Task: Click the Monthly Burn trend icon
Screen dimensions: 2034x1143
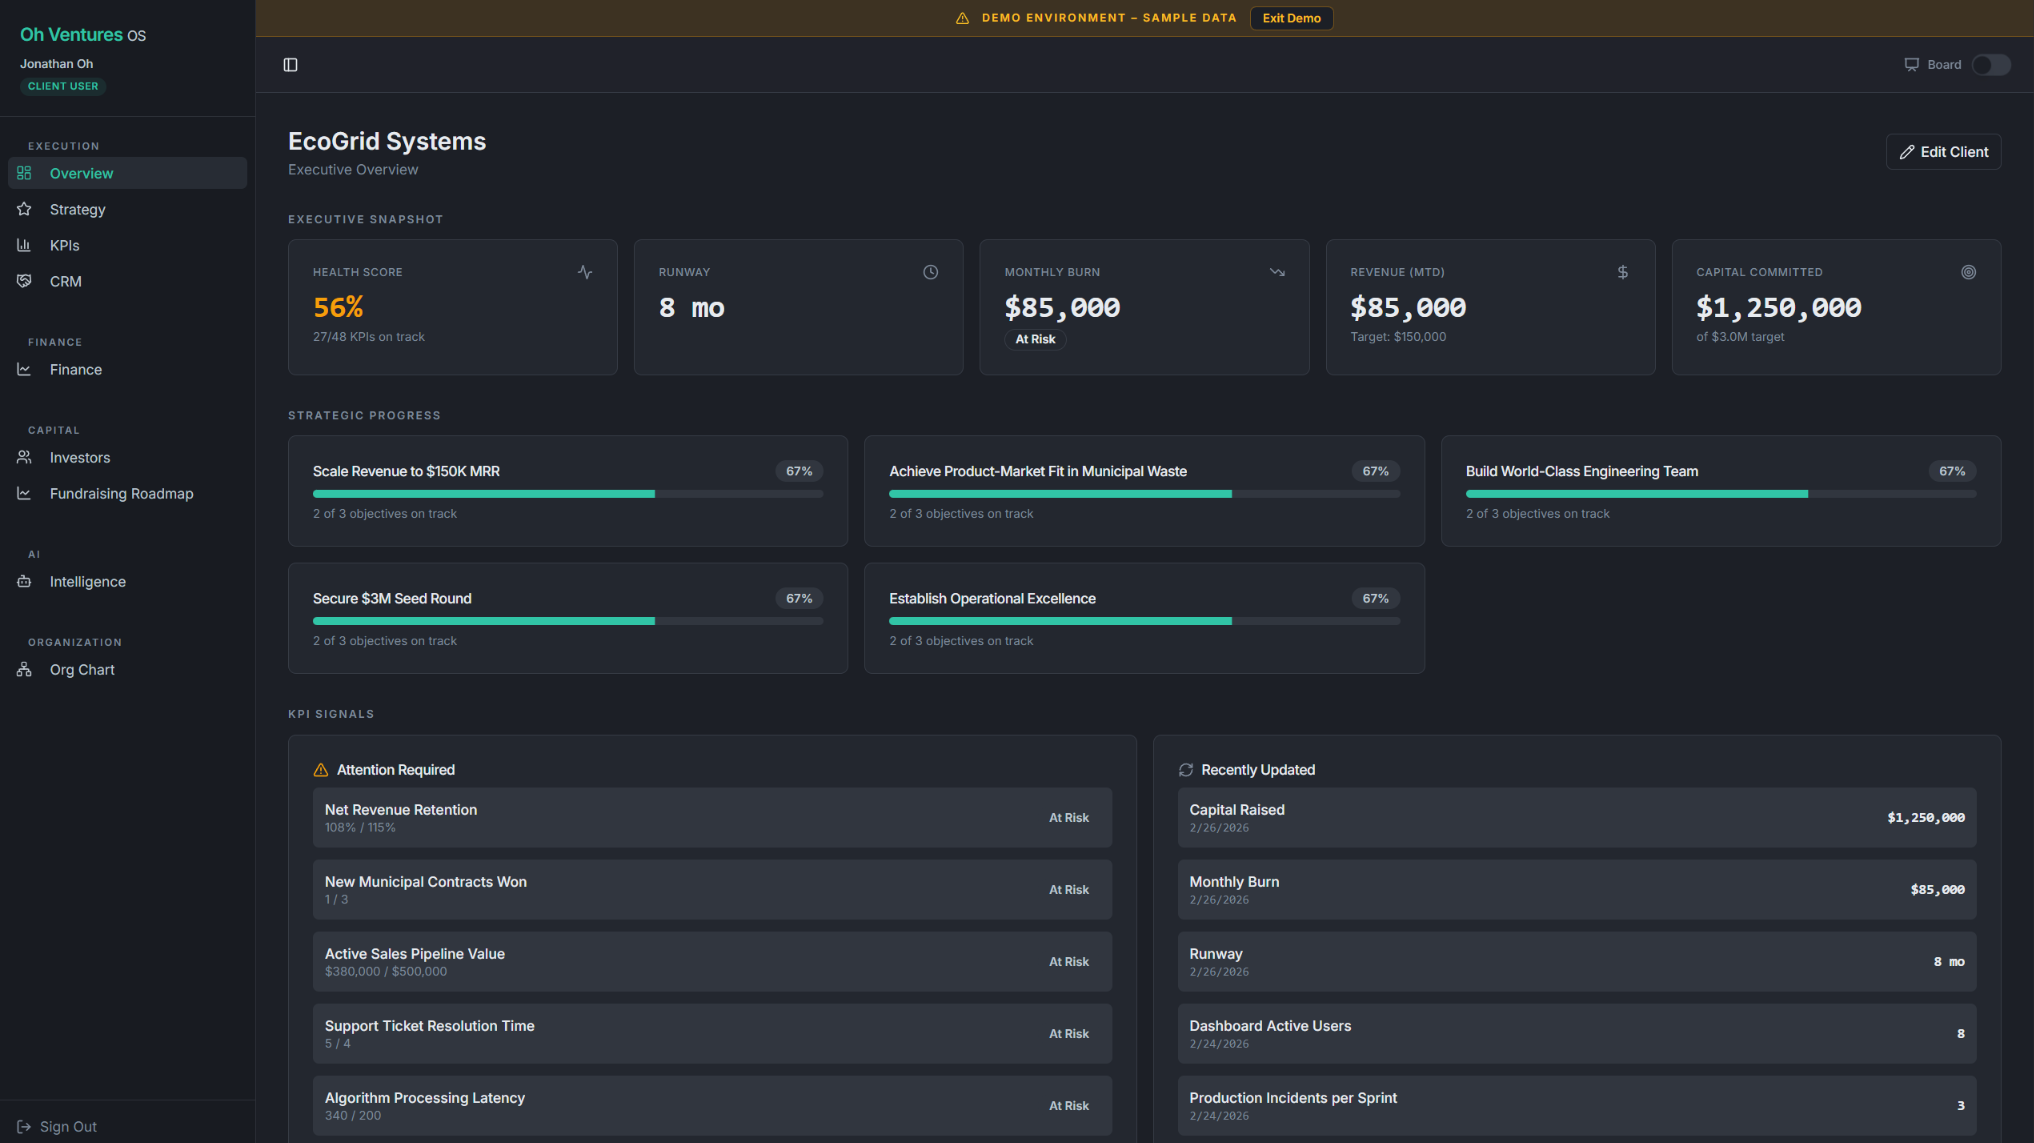Action: (1277, 272)
